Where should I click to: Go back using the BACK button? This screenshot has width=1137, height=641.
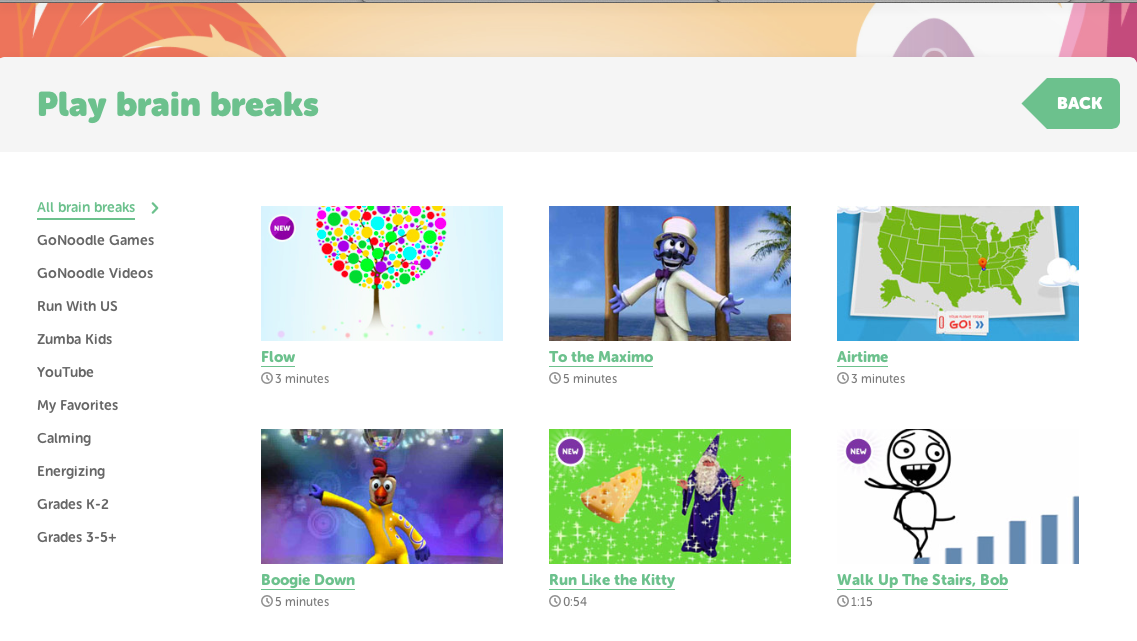click(x=1071, y=103)
